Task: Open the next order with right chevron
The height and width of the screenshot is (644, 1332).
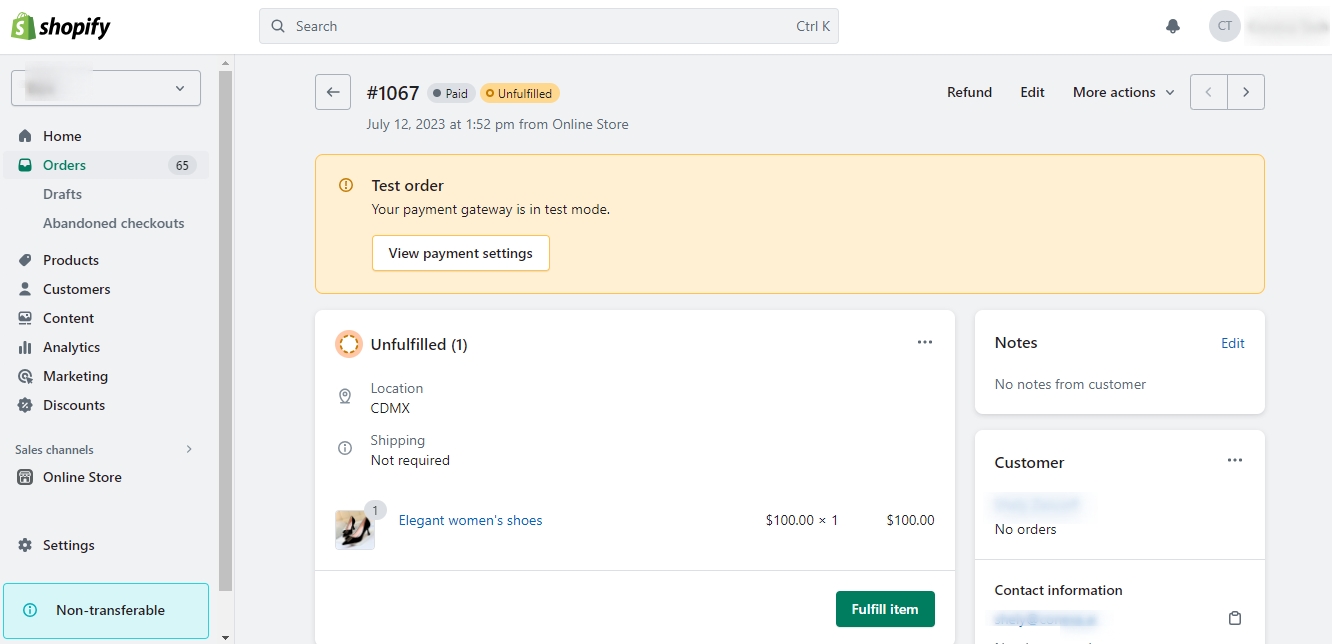Action: tap(1246, 92)
